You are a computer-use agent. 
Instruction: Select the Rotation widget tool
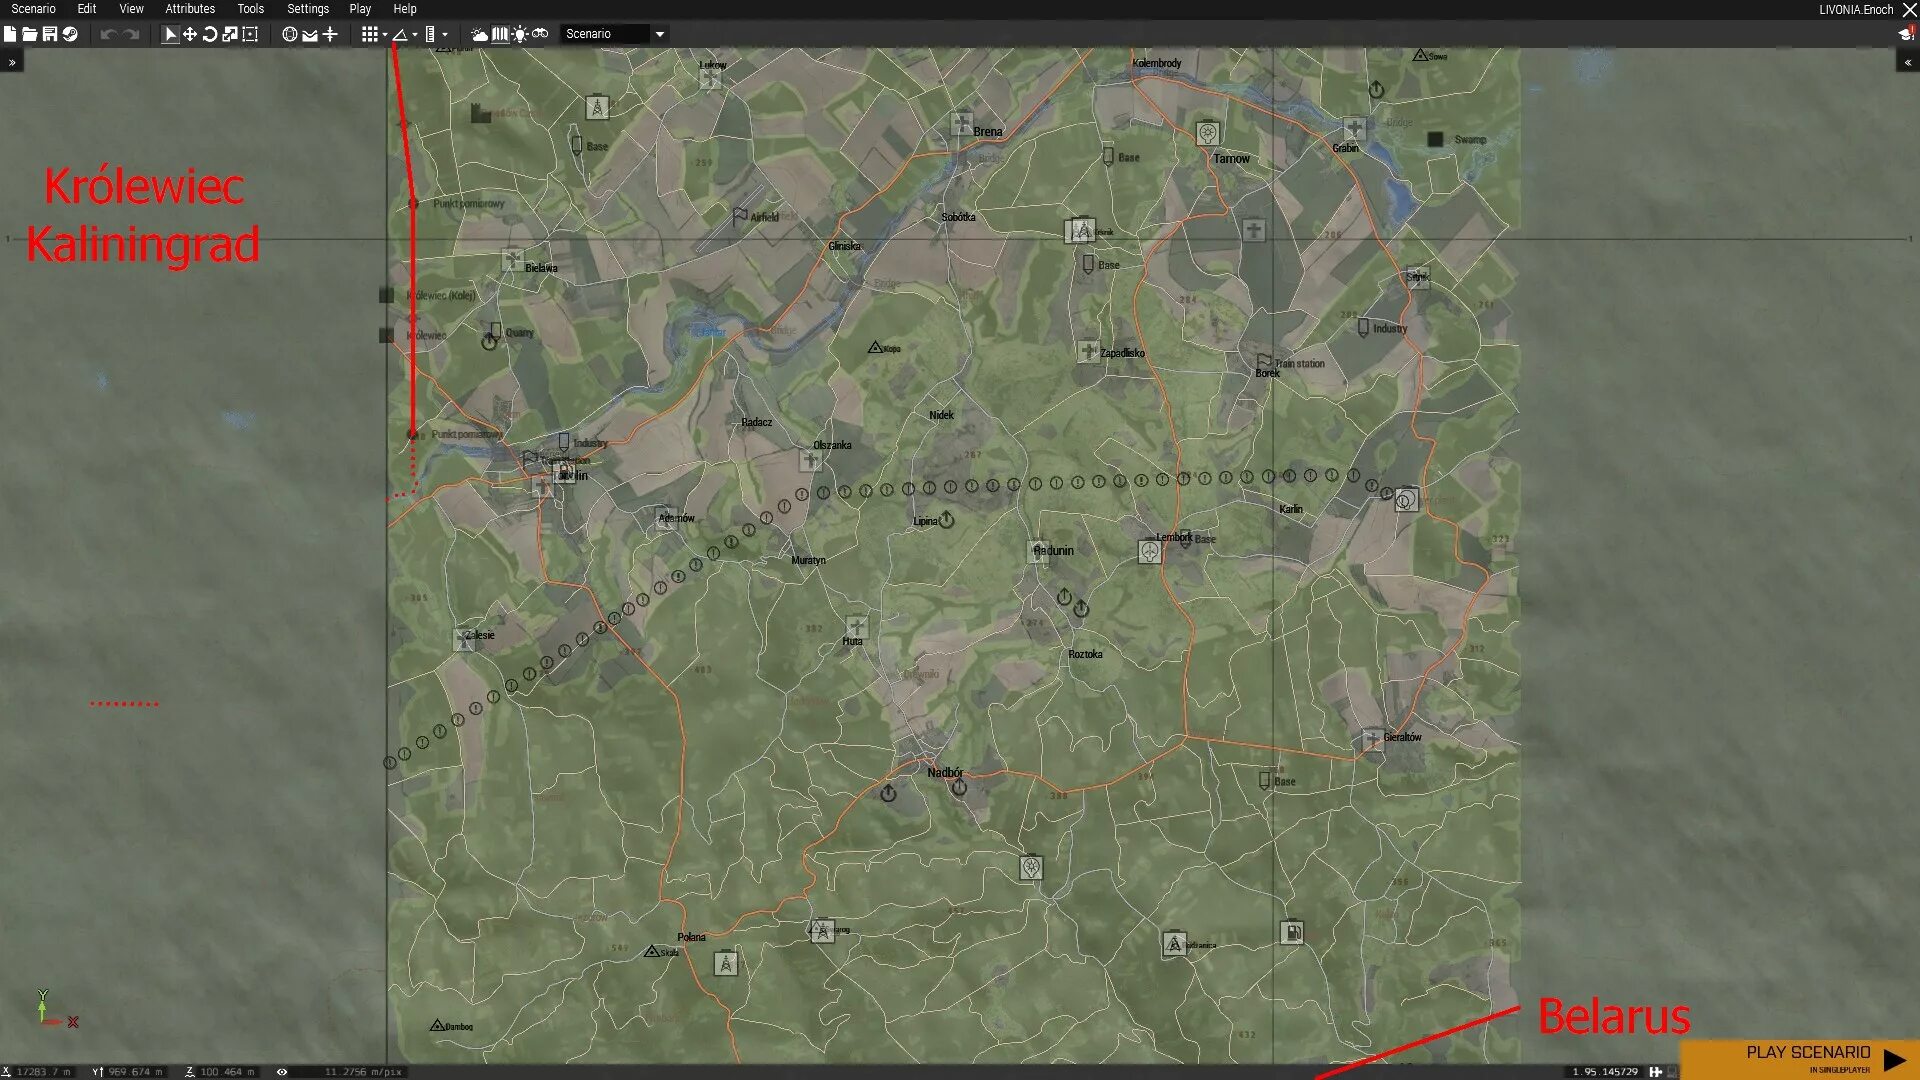(210, 34)
